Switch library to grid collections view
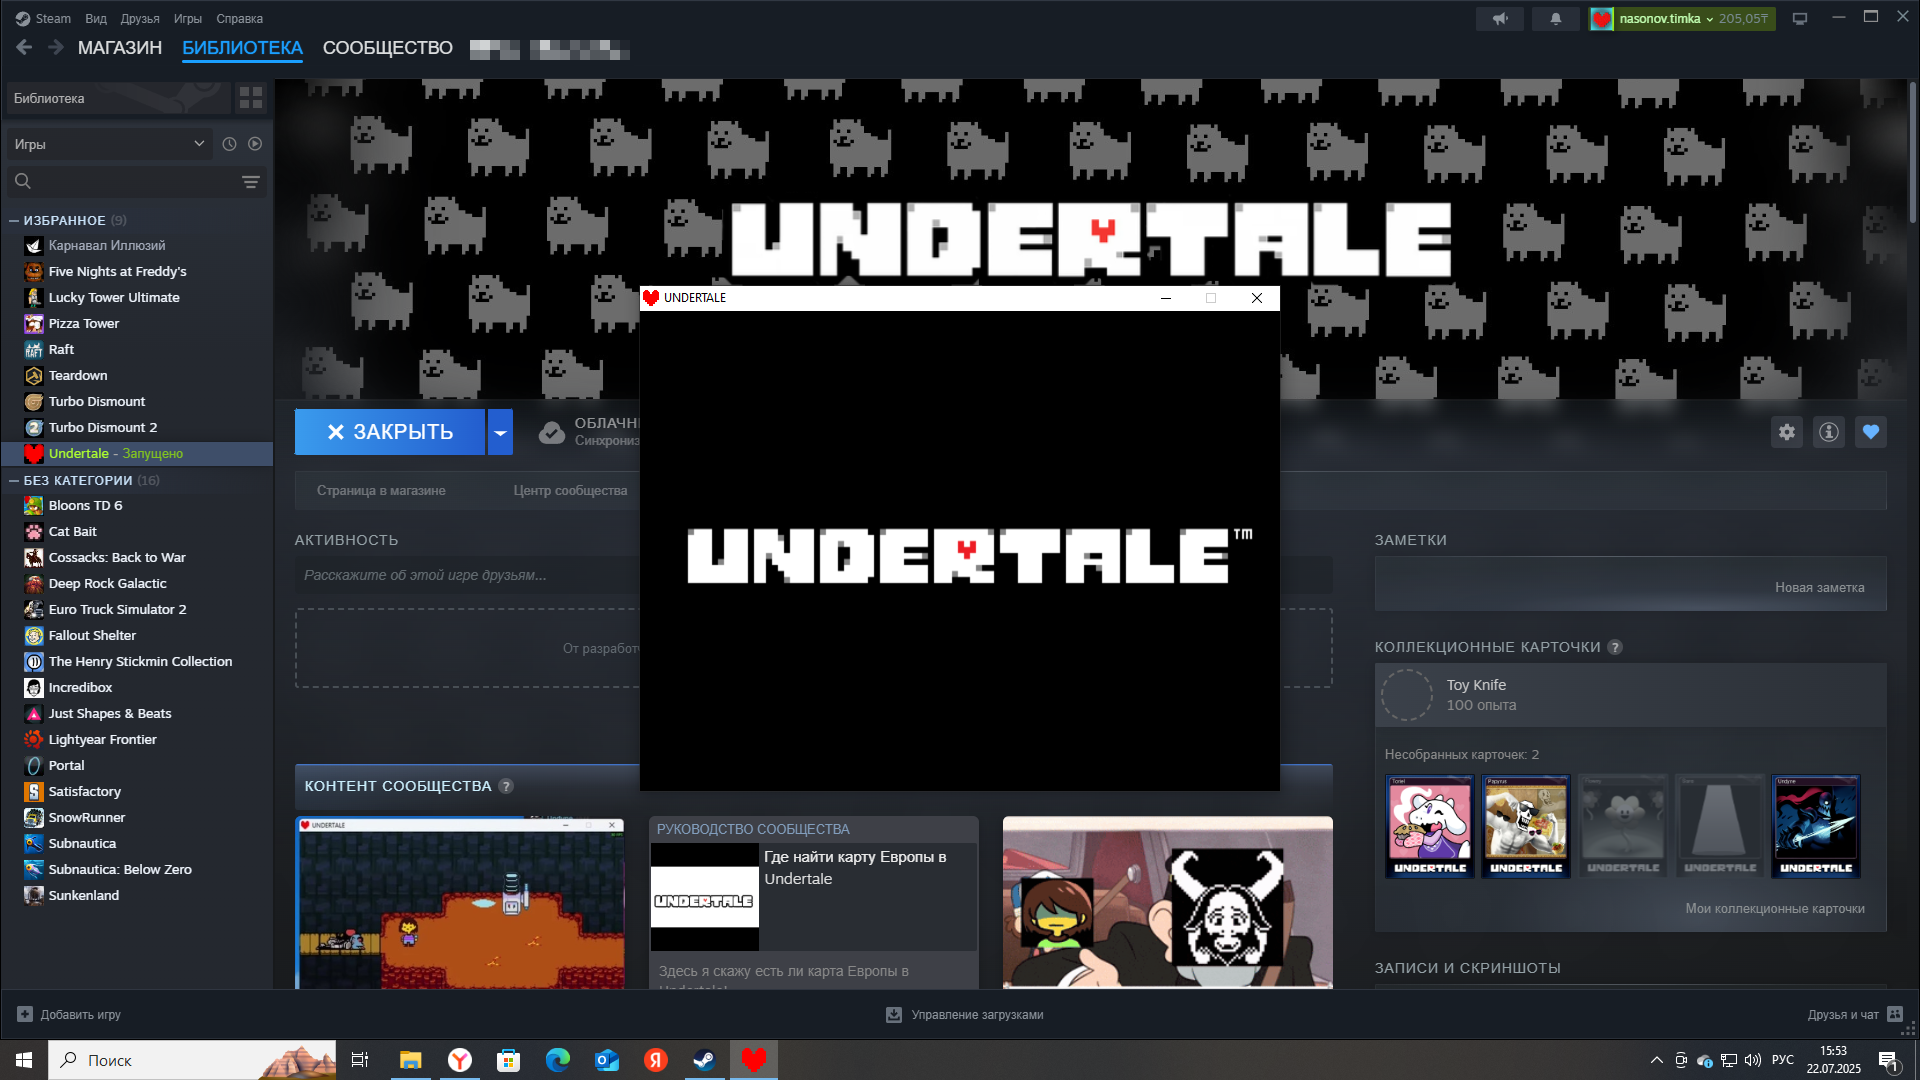 (x=251, y=98)
